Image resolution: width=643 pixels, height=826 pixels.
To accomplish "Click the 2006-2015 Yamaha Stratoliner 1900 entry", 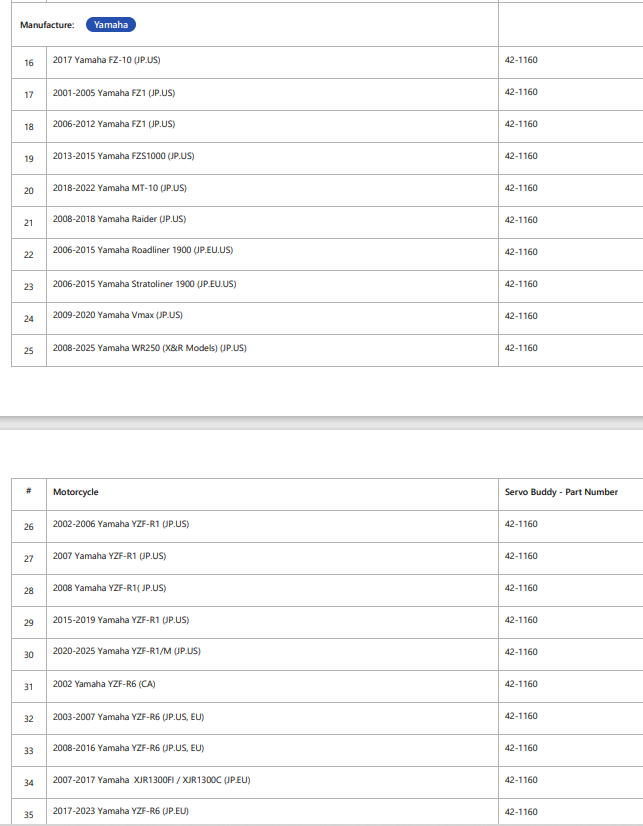I will (144, 284).
